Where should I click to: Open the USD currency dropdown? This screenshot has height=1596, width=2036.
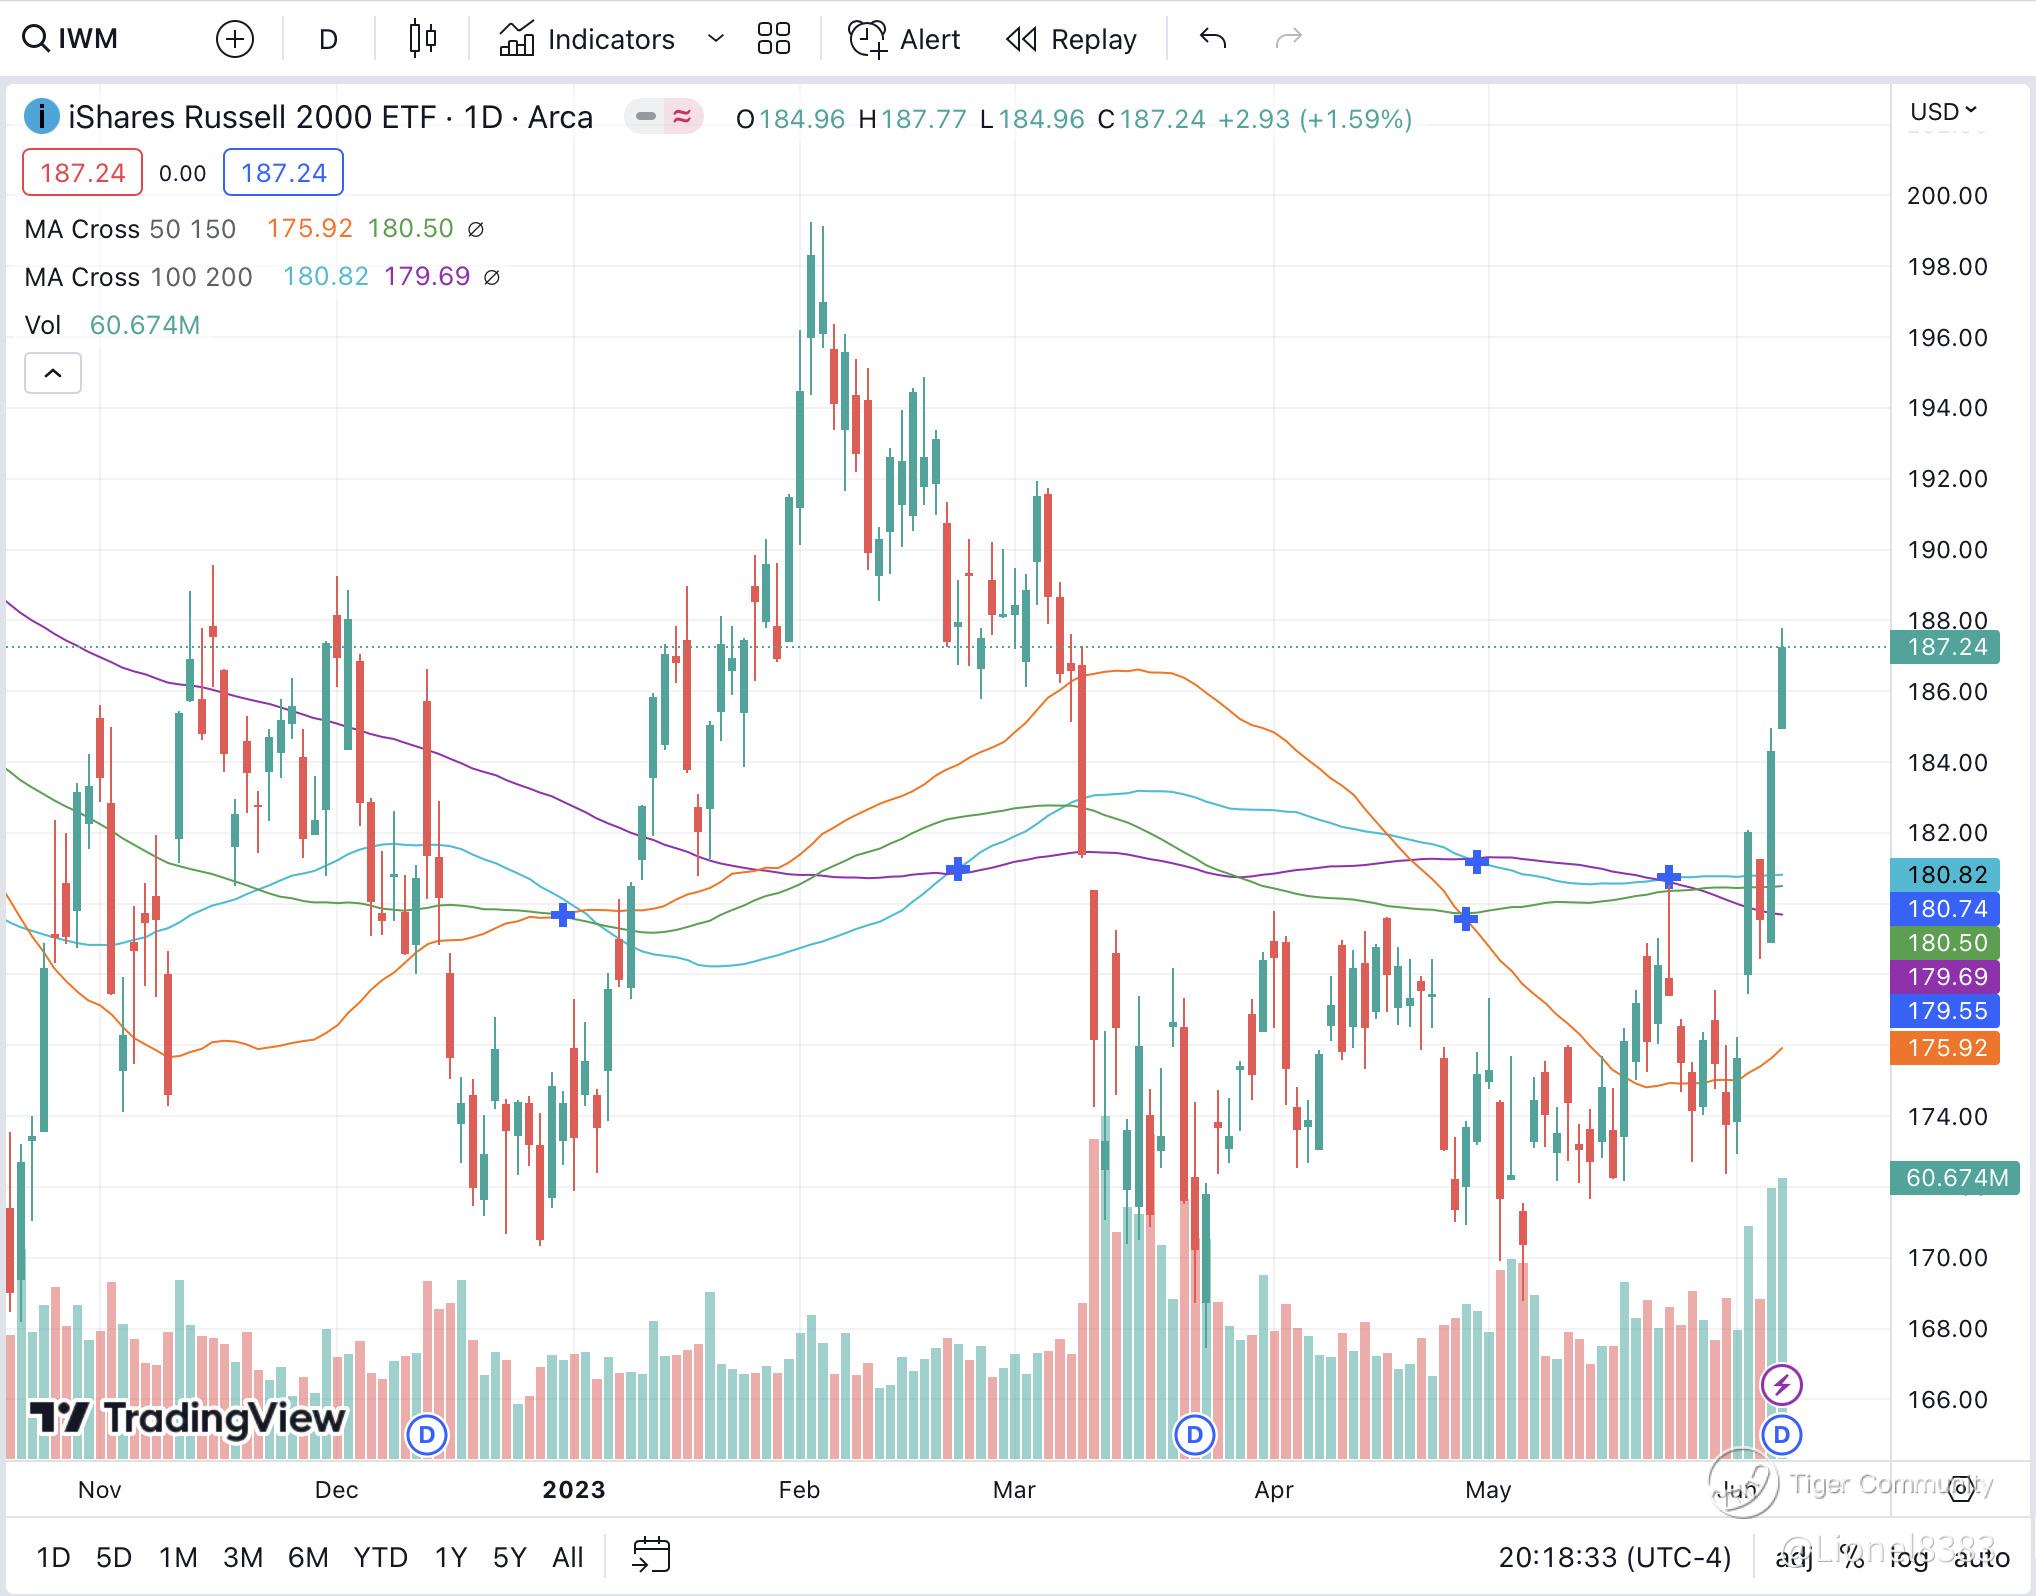click(1943, 111)
